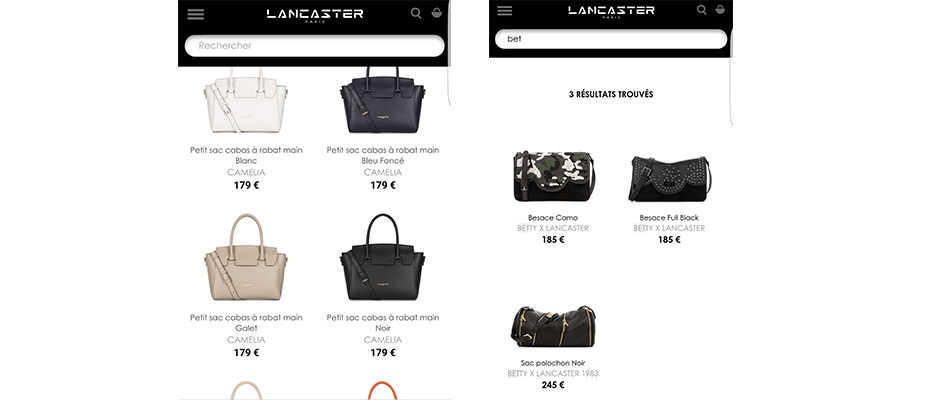Open Besace Camo bag image
The height and width of the screenshot is (400, 940).
553,176
